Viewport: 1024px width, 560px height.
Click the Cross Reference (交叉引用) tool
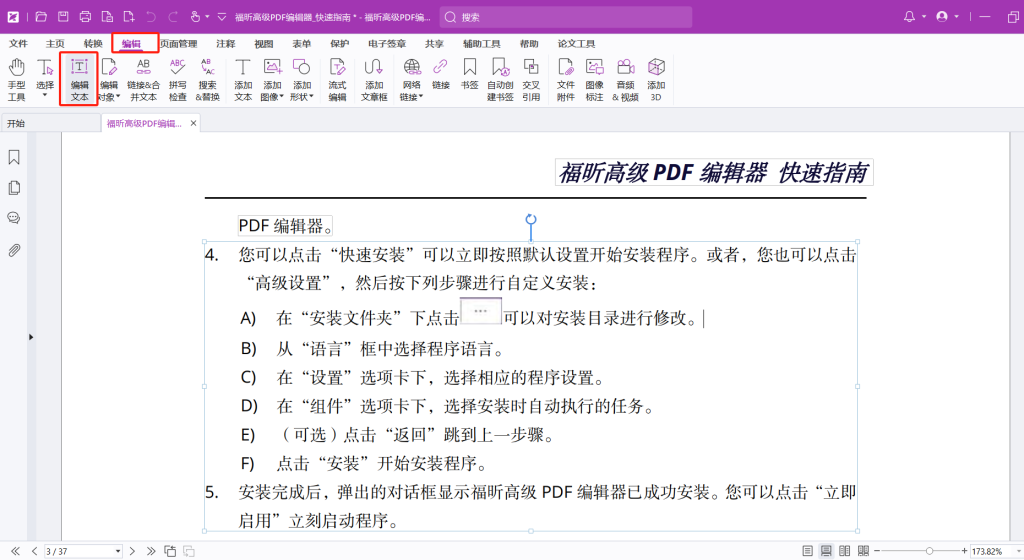click(531, 79)
